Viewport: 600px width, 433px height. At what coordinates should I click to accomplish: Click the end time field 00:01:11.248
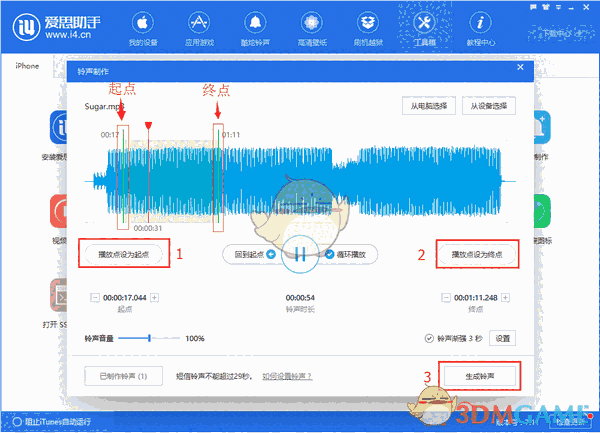coord(476,298)
